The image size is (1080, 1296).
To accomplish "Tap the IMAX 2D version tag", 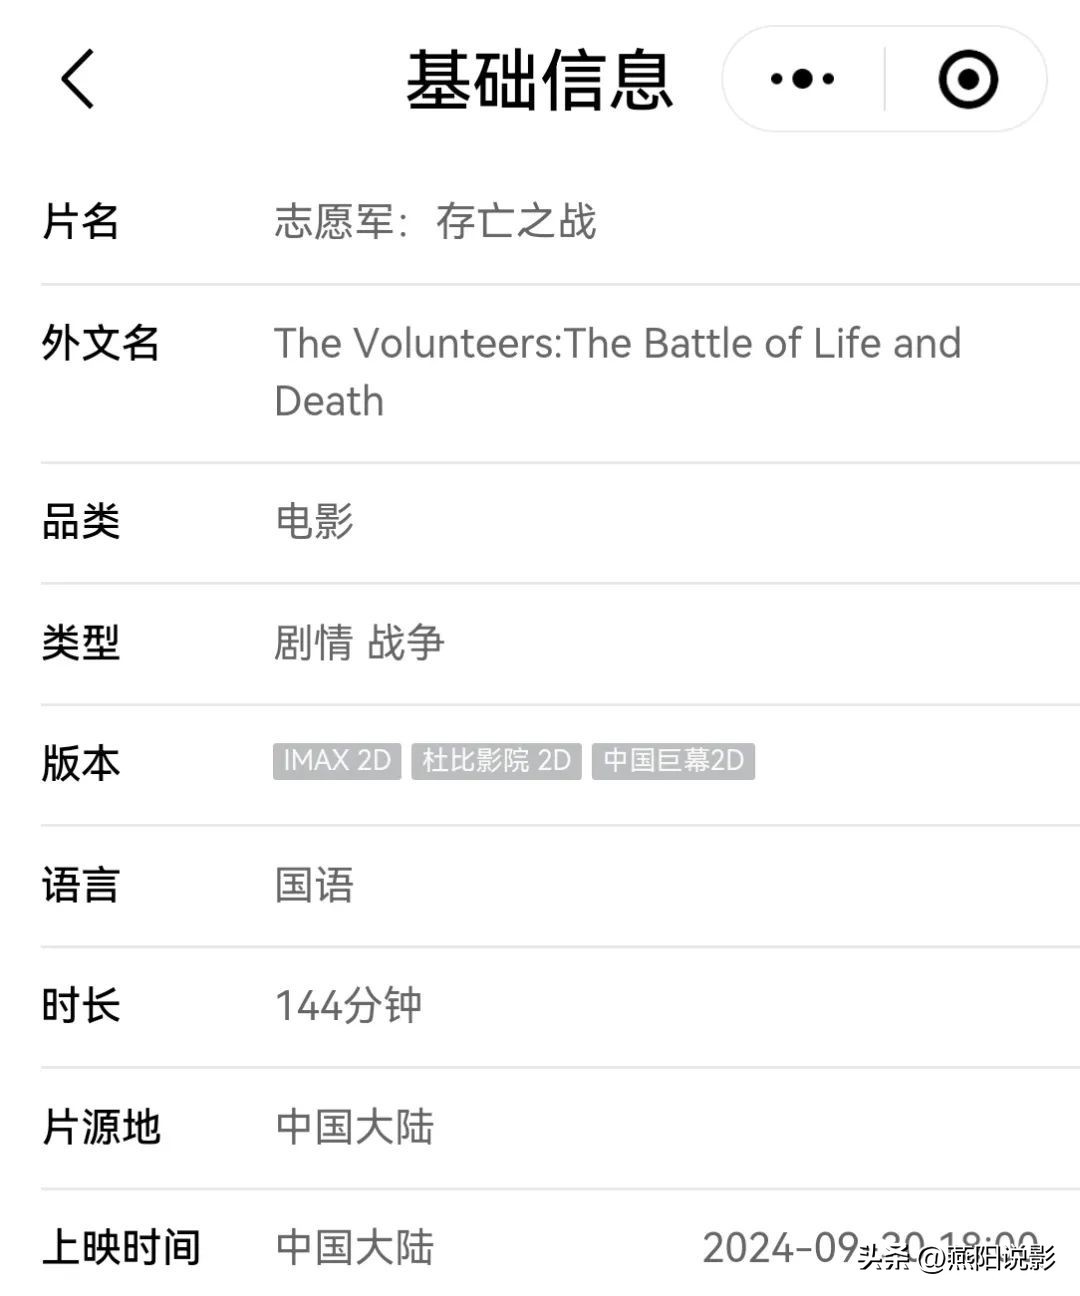I will coord(337,761).
